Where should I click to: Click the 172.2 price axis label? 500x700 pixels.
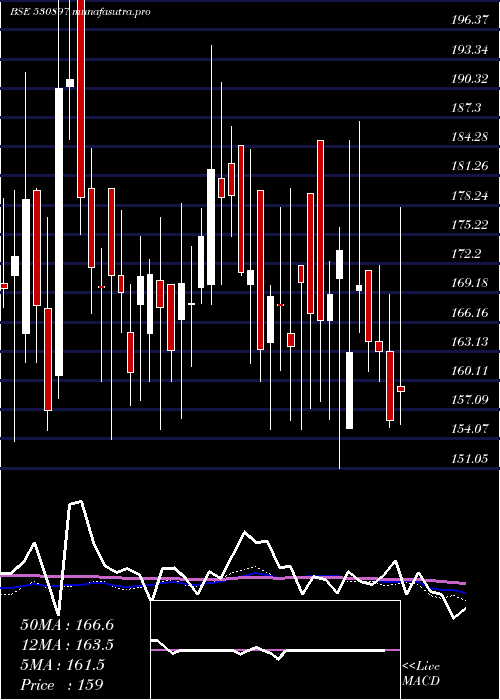tap(467, 254)
